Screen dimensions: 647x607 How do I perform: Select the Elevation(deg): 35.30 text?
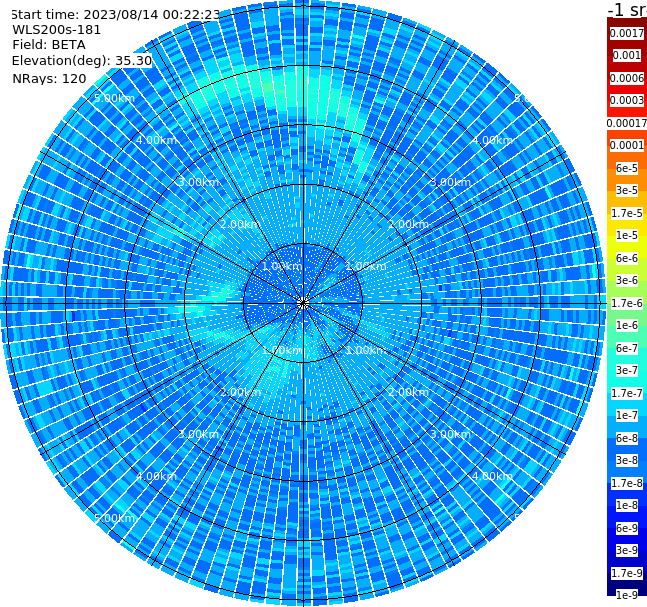coord(82,61)
